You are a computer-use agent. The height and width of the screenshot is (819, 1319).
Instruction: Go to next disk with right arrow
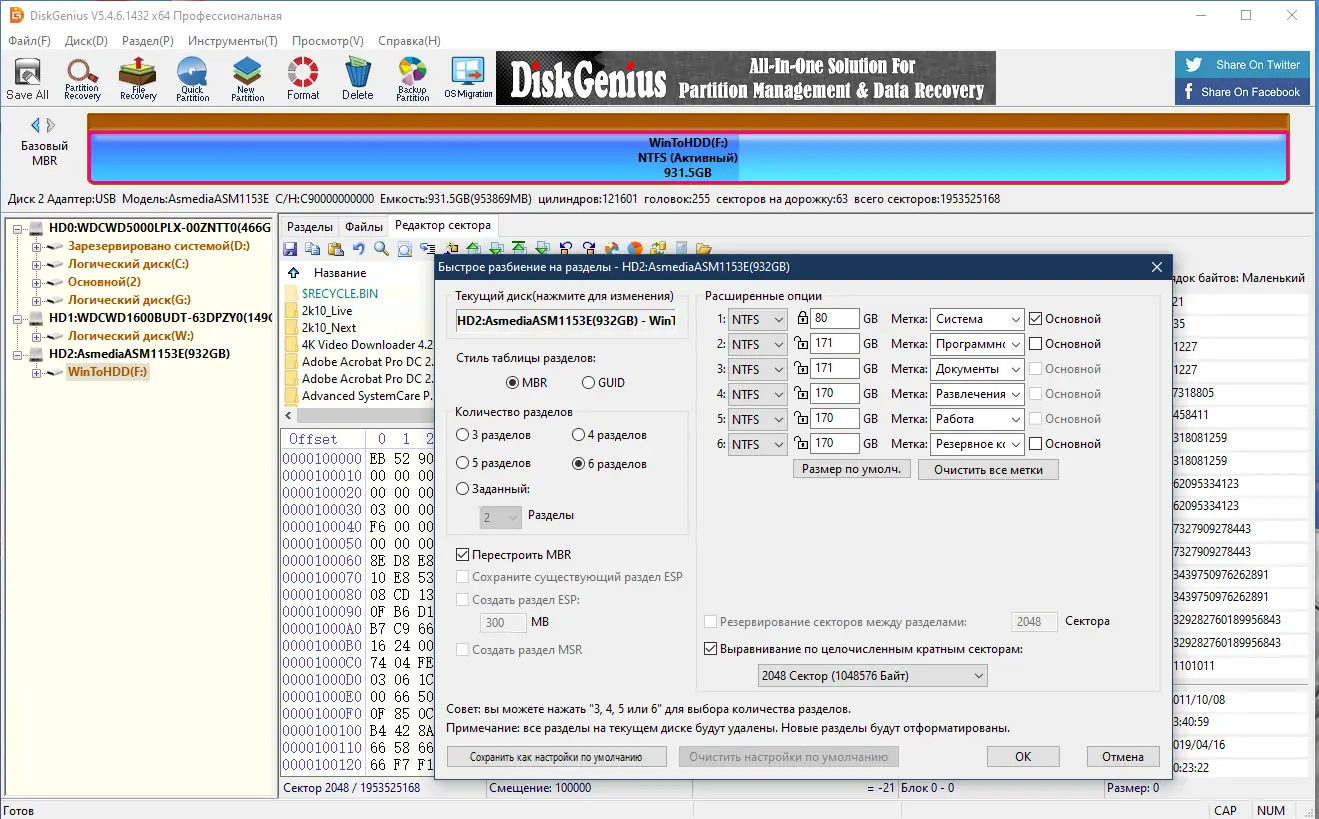(x=52, y=125)
